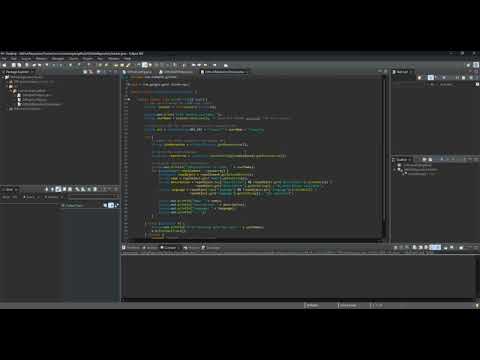Collapse the package folder containing the Java files
The width and height of the screenshot is (480, 360).
pos(11,91)
